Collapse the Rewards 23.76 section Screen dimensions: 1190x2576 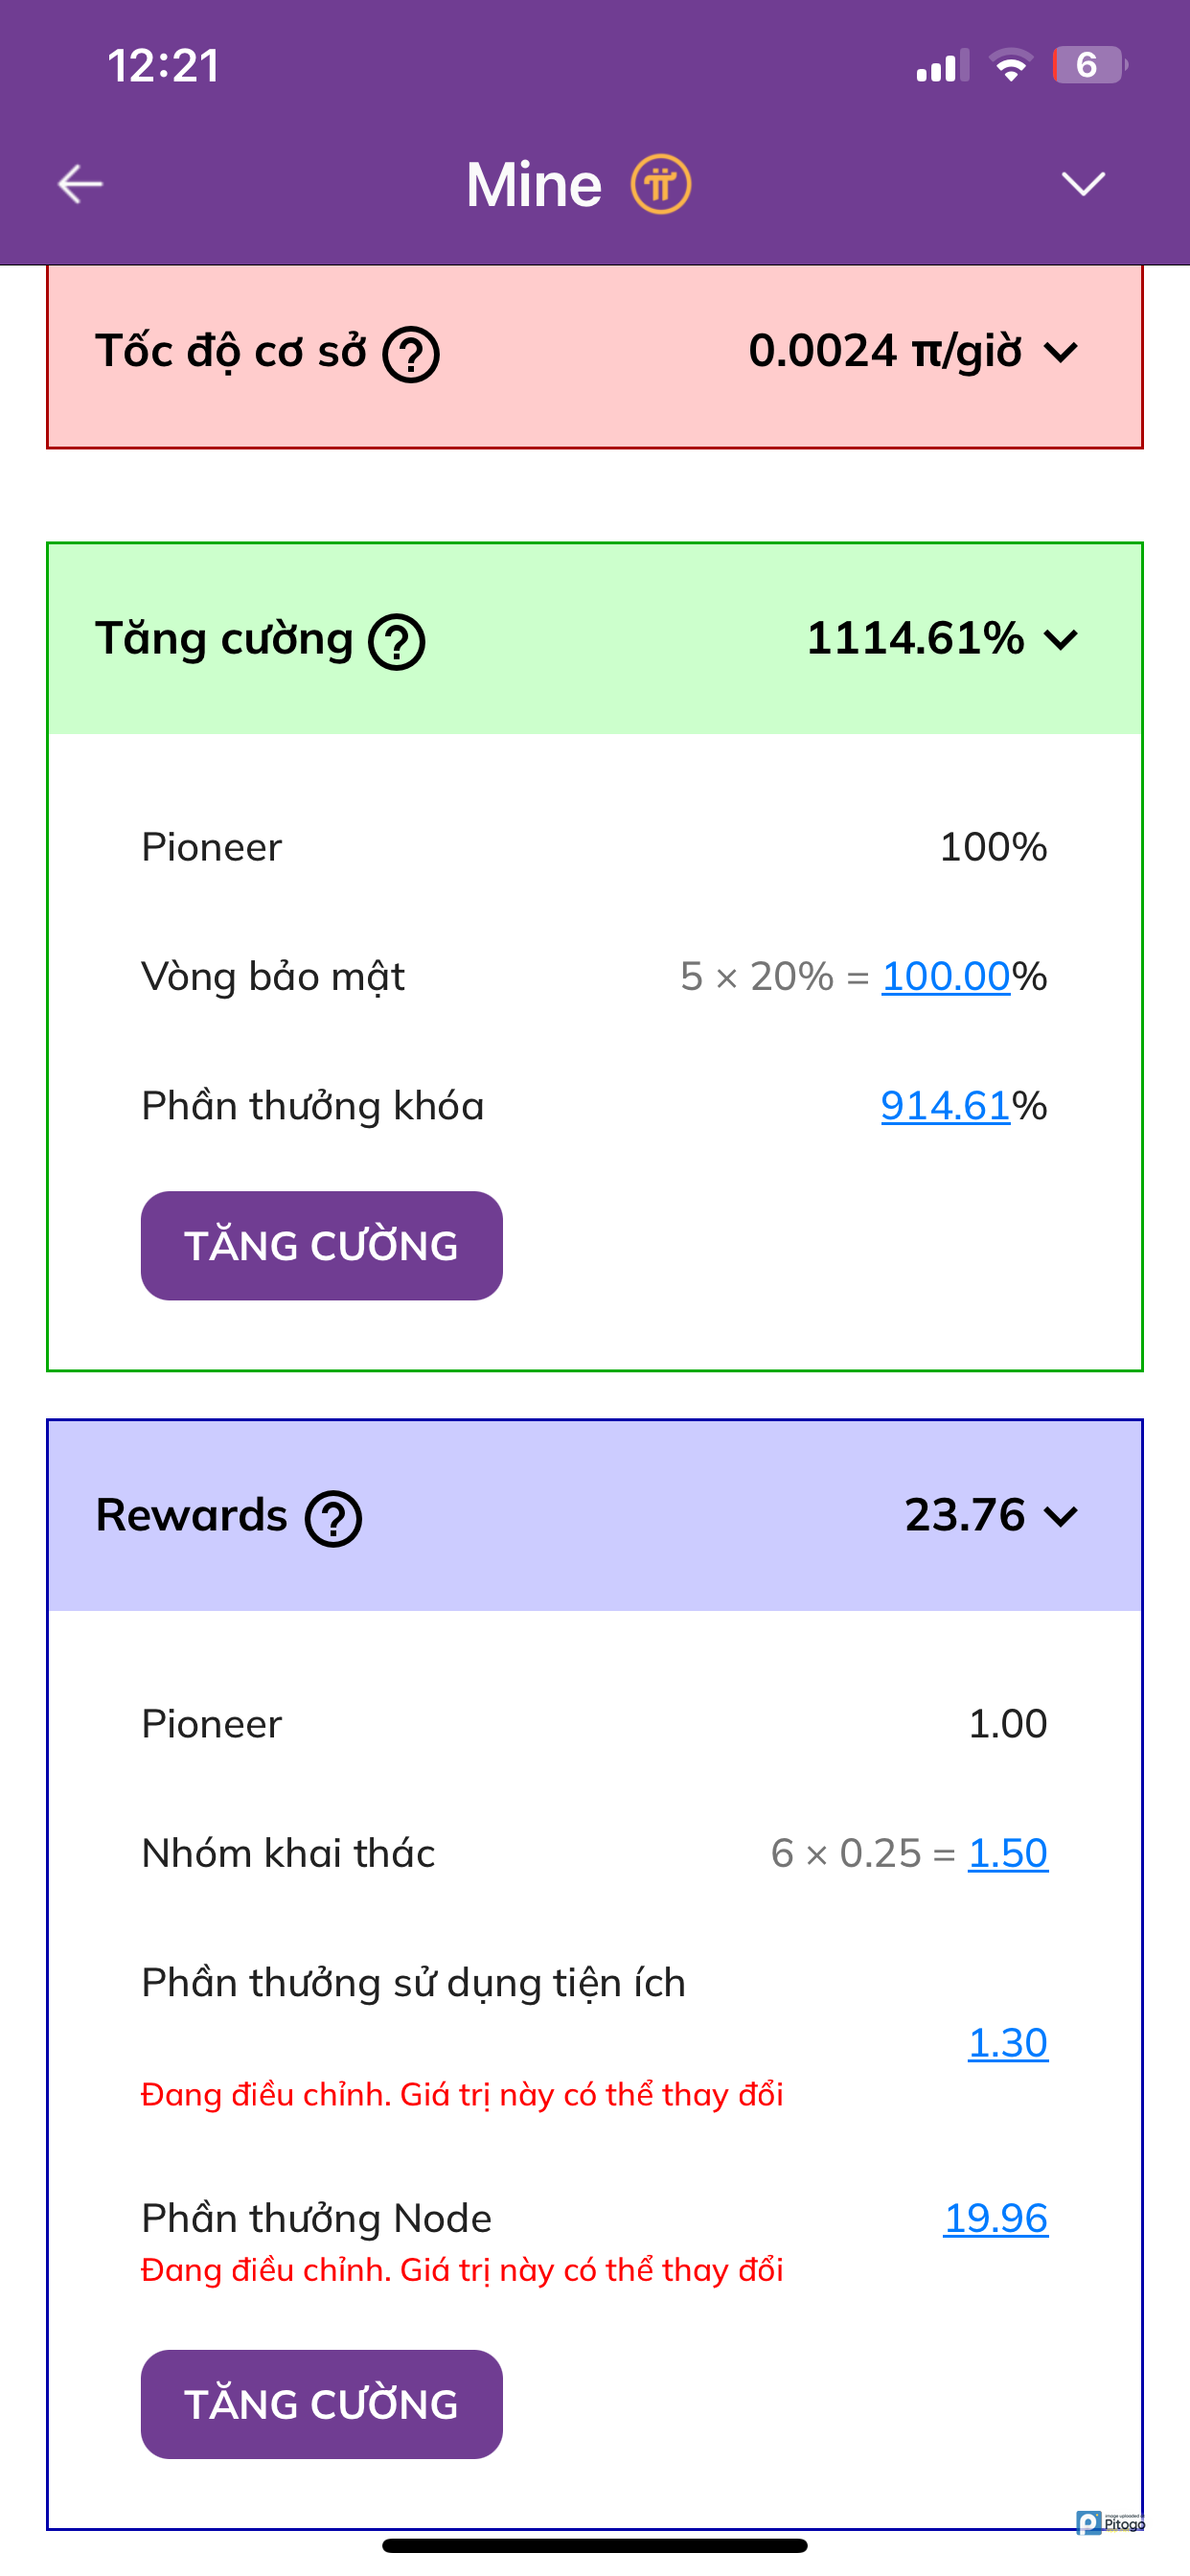coord(1061,1516)
